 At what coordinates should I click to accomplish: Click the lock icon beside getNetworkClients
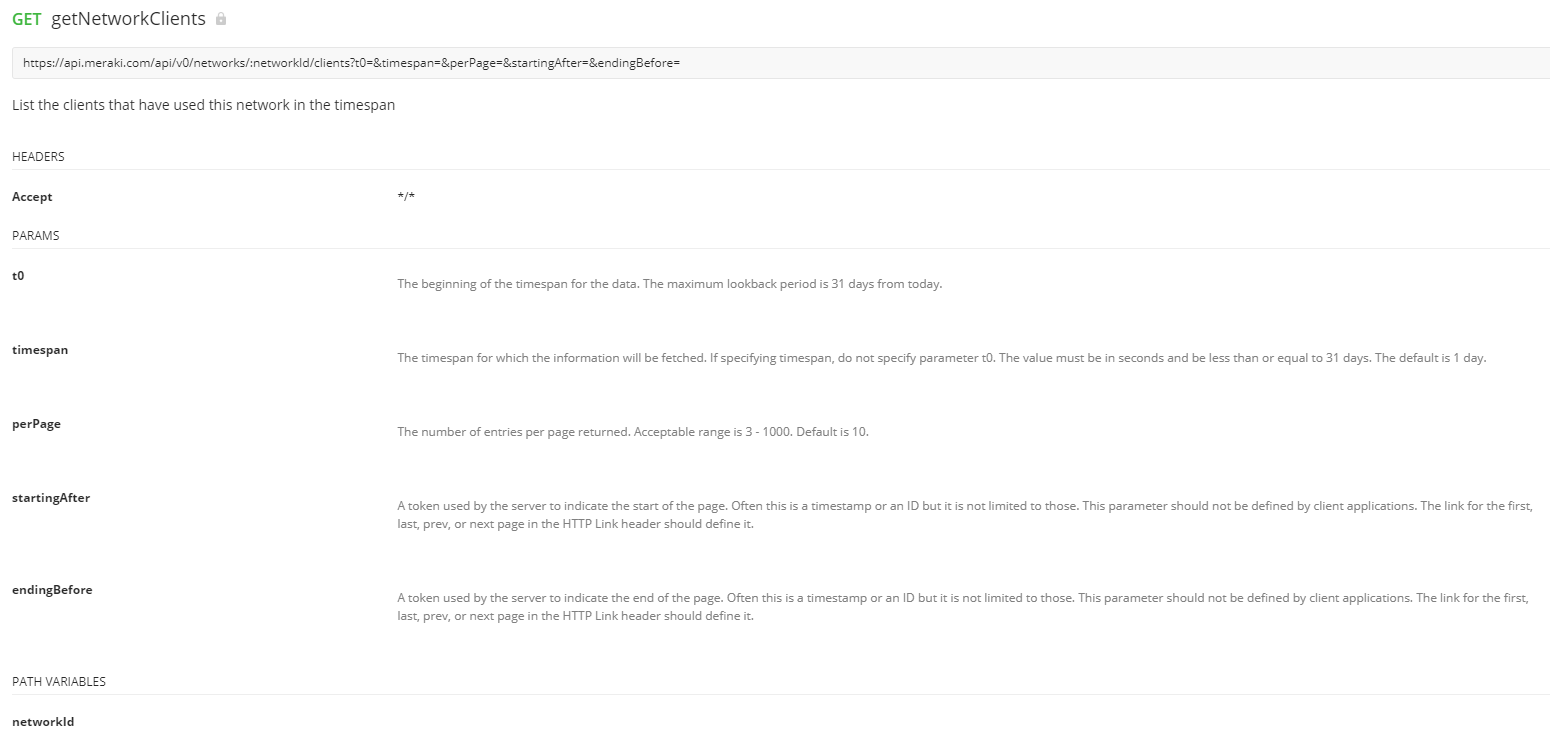(221, 19)
